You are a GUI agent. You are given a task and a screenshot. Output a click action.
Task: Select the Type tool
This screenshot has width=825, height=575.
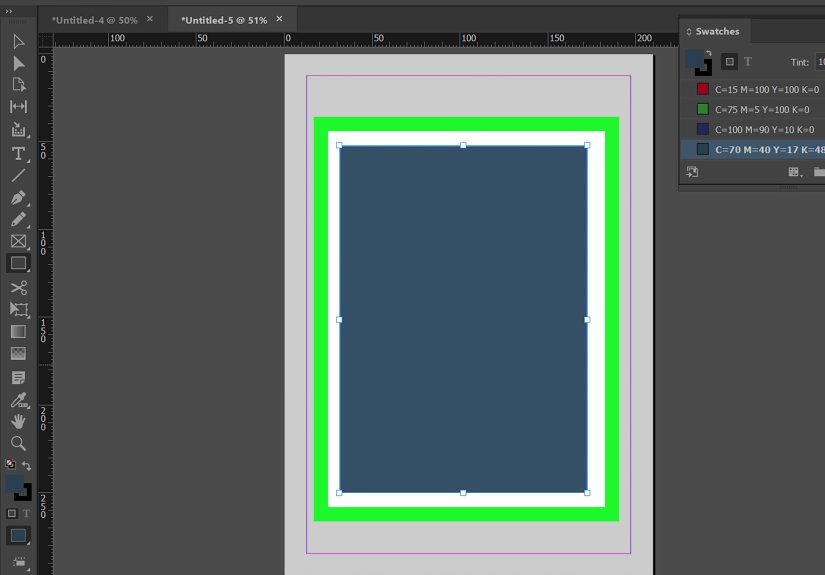pos(18,154)
